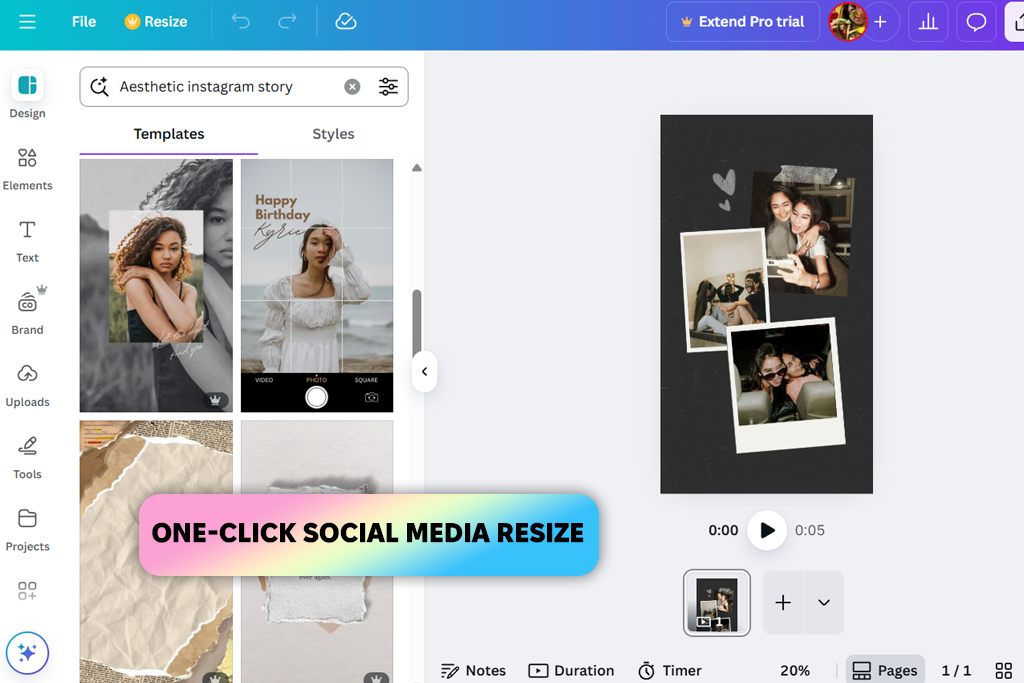The image size is (1024, 683).
Task: Open the Elements panel
Action: (x=27, y=168)
